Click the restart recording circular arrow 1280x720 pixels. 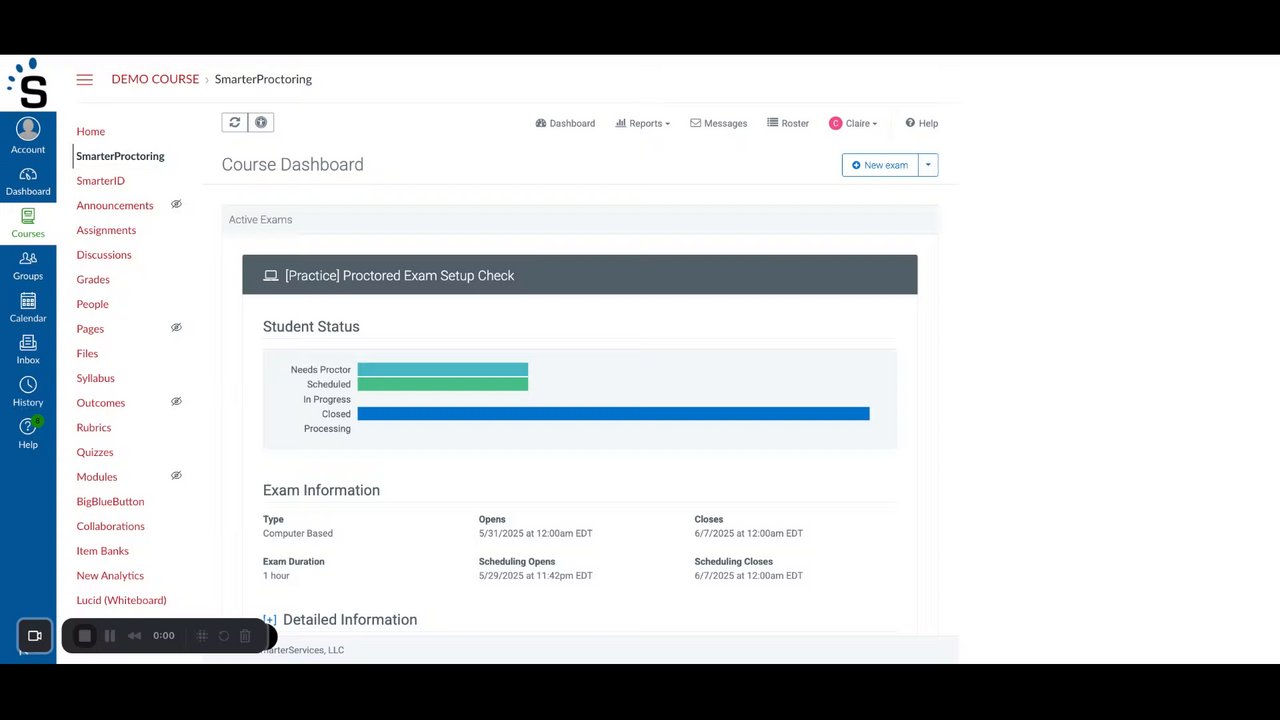[223, 636]
